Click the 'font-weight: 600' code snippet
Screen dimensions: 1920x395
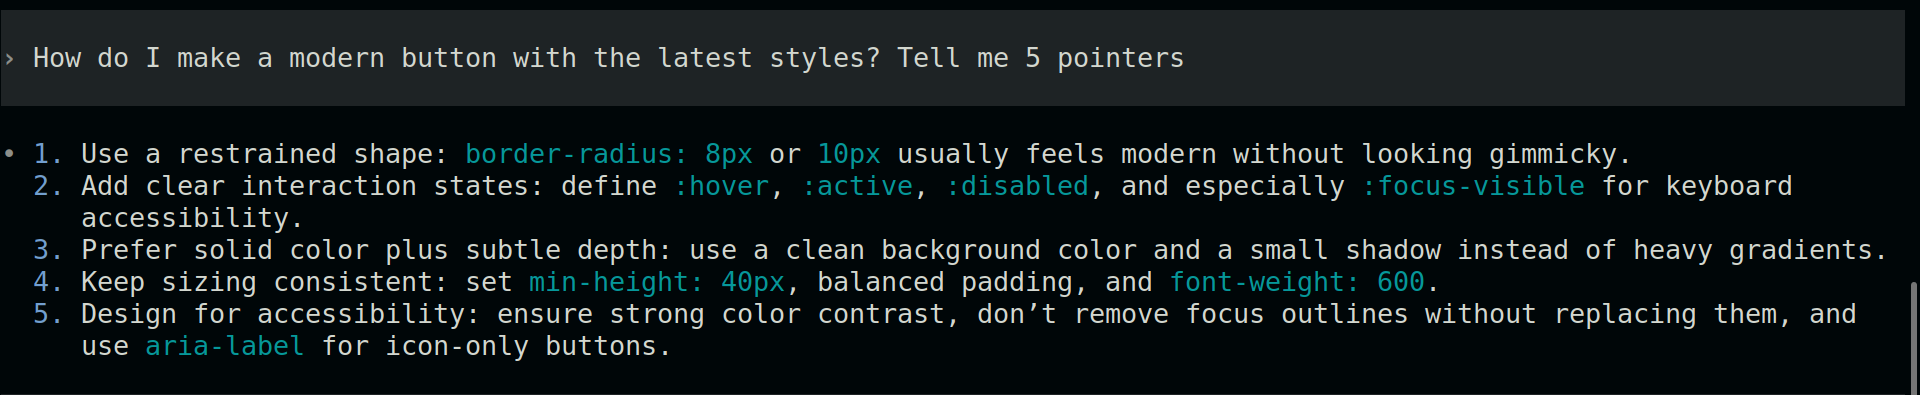pyautogui.click(x=1297, y=282)
